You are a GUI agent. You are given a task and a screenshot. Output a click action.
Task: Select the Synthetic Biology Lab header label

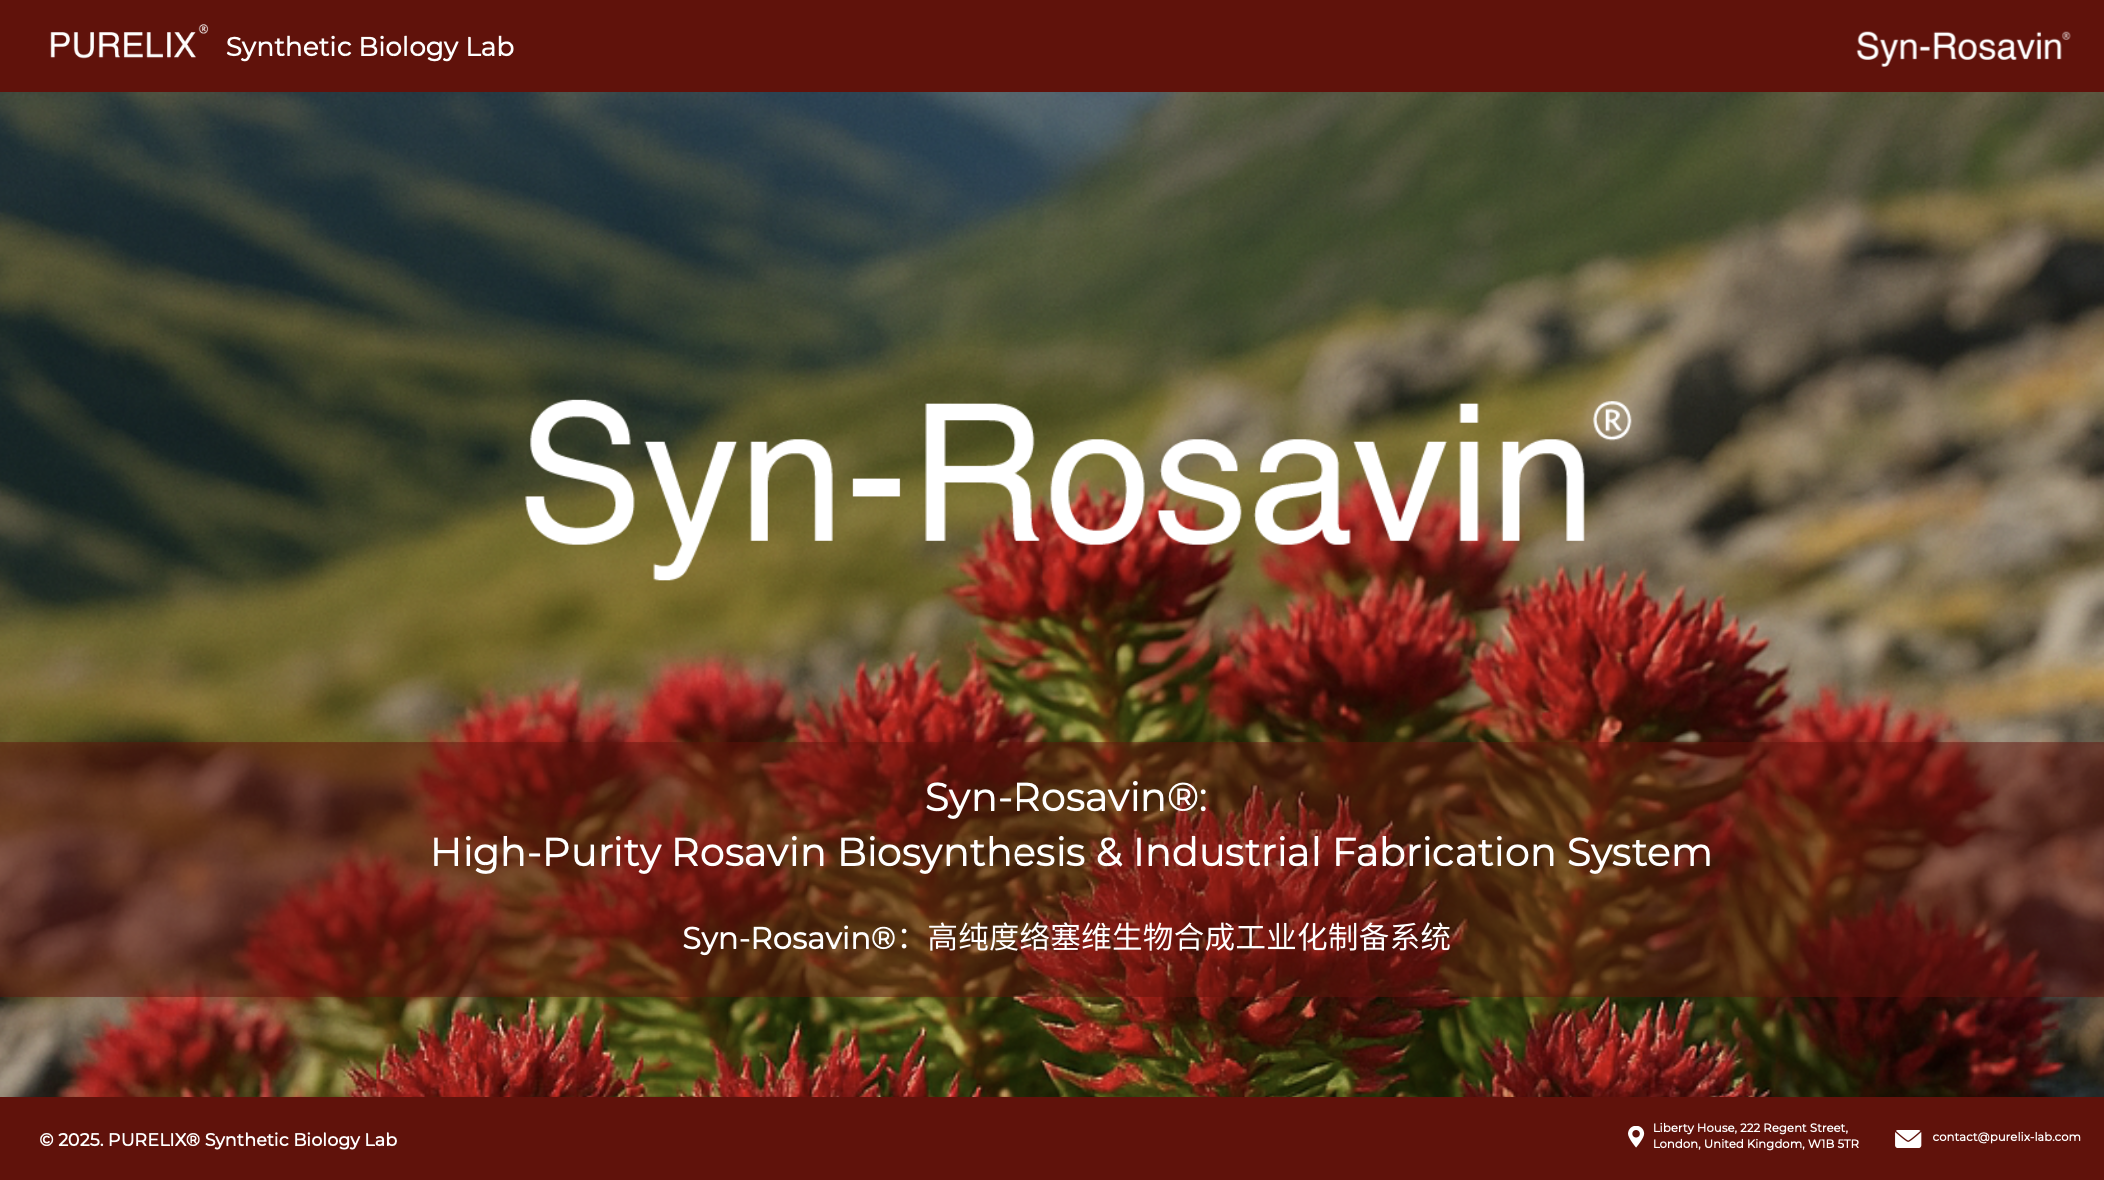coord(369,46)
